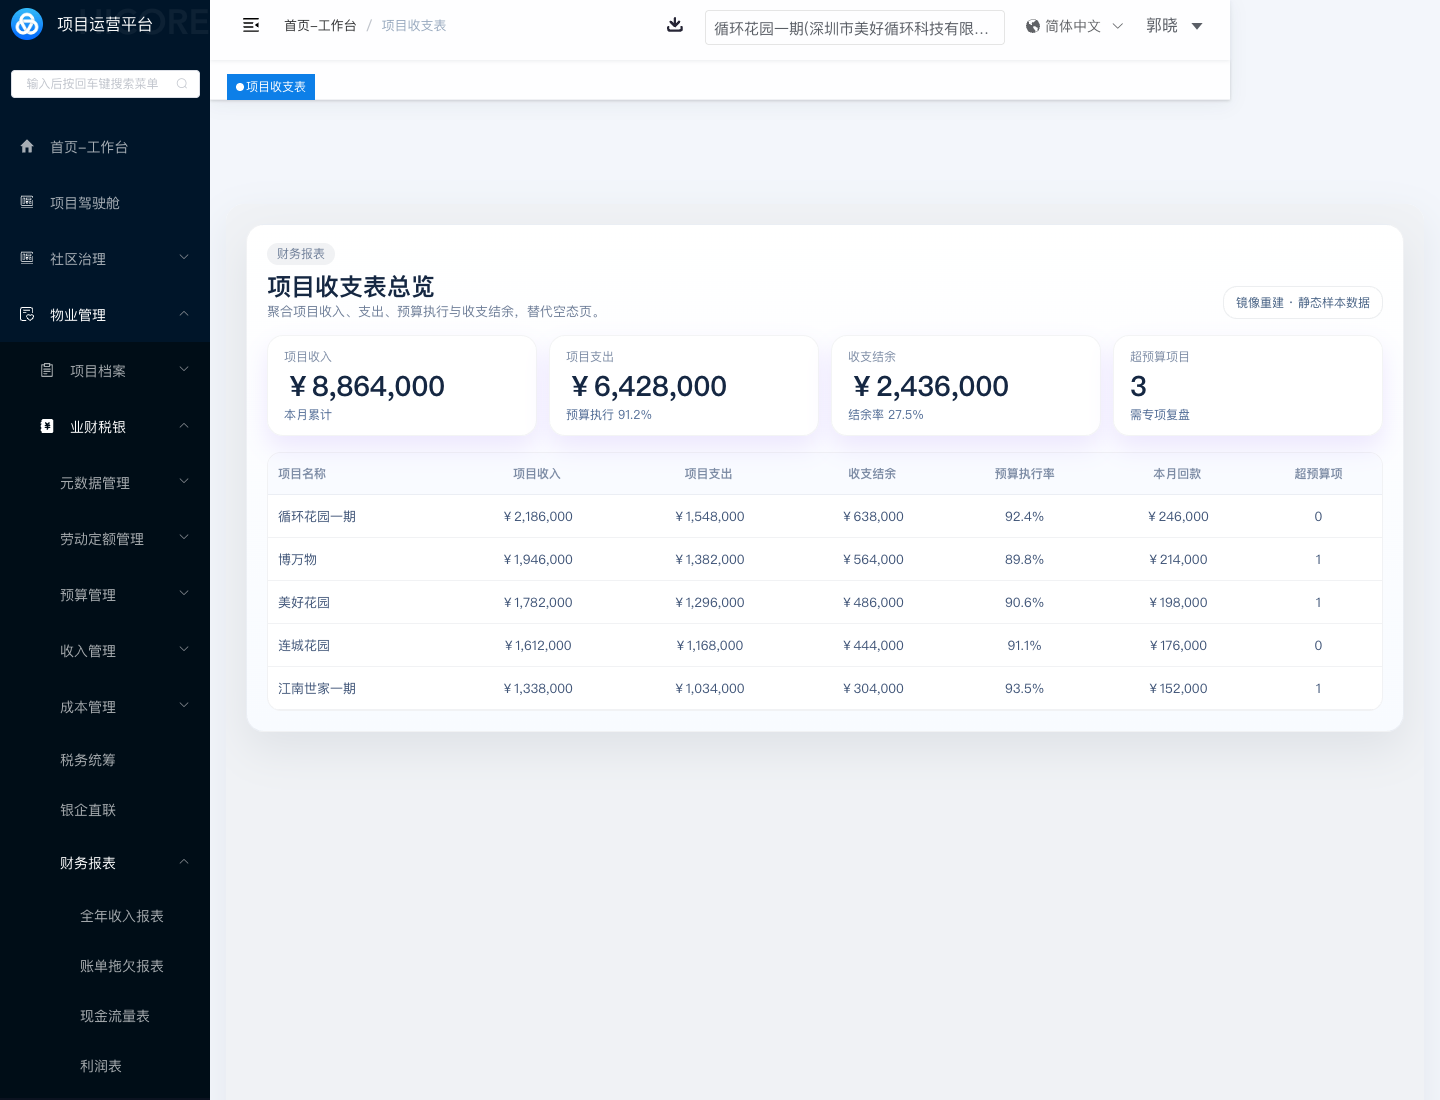This screenshot has width=1440, height=1100.
Task: Toggle the sidebar collapse icon
Action: point(251,25)
